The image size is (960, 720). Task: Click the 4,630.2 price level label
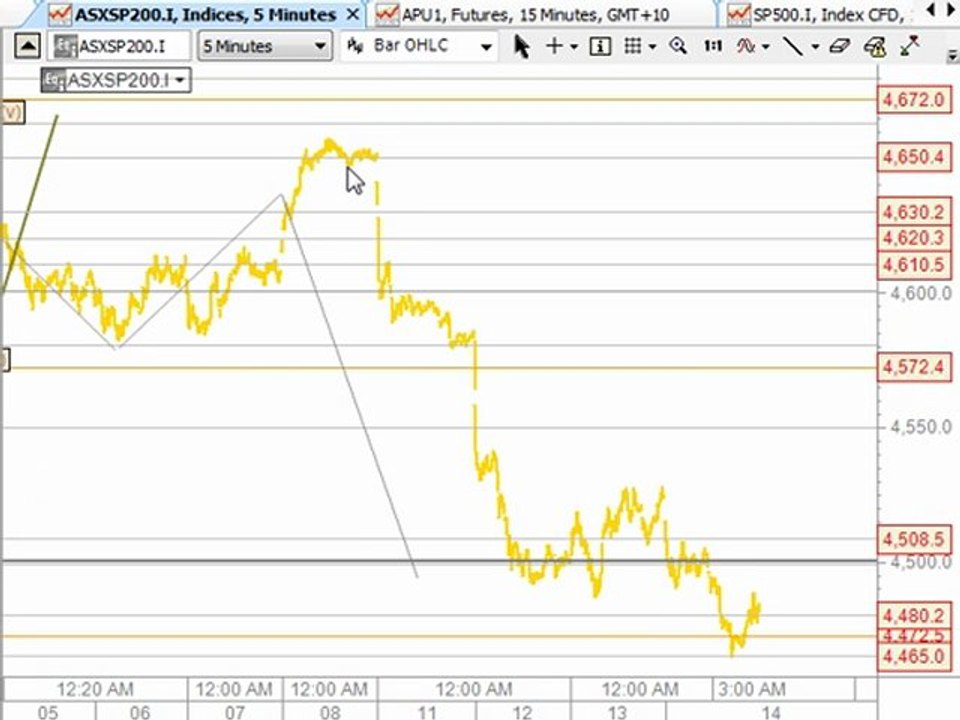tap(914, 212)
